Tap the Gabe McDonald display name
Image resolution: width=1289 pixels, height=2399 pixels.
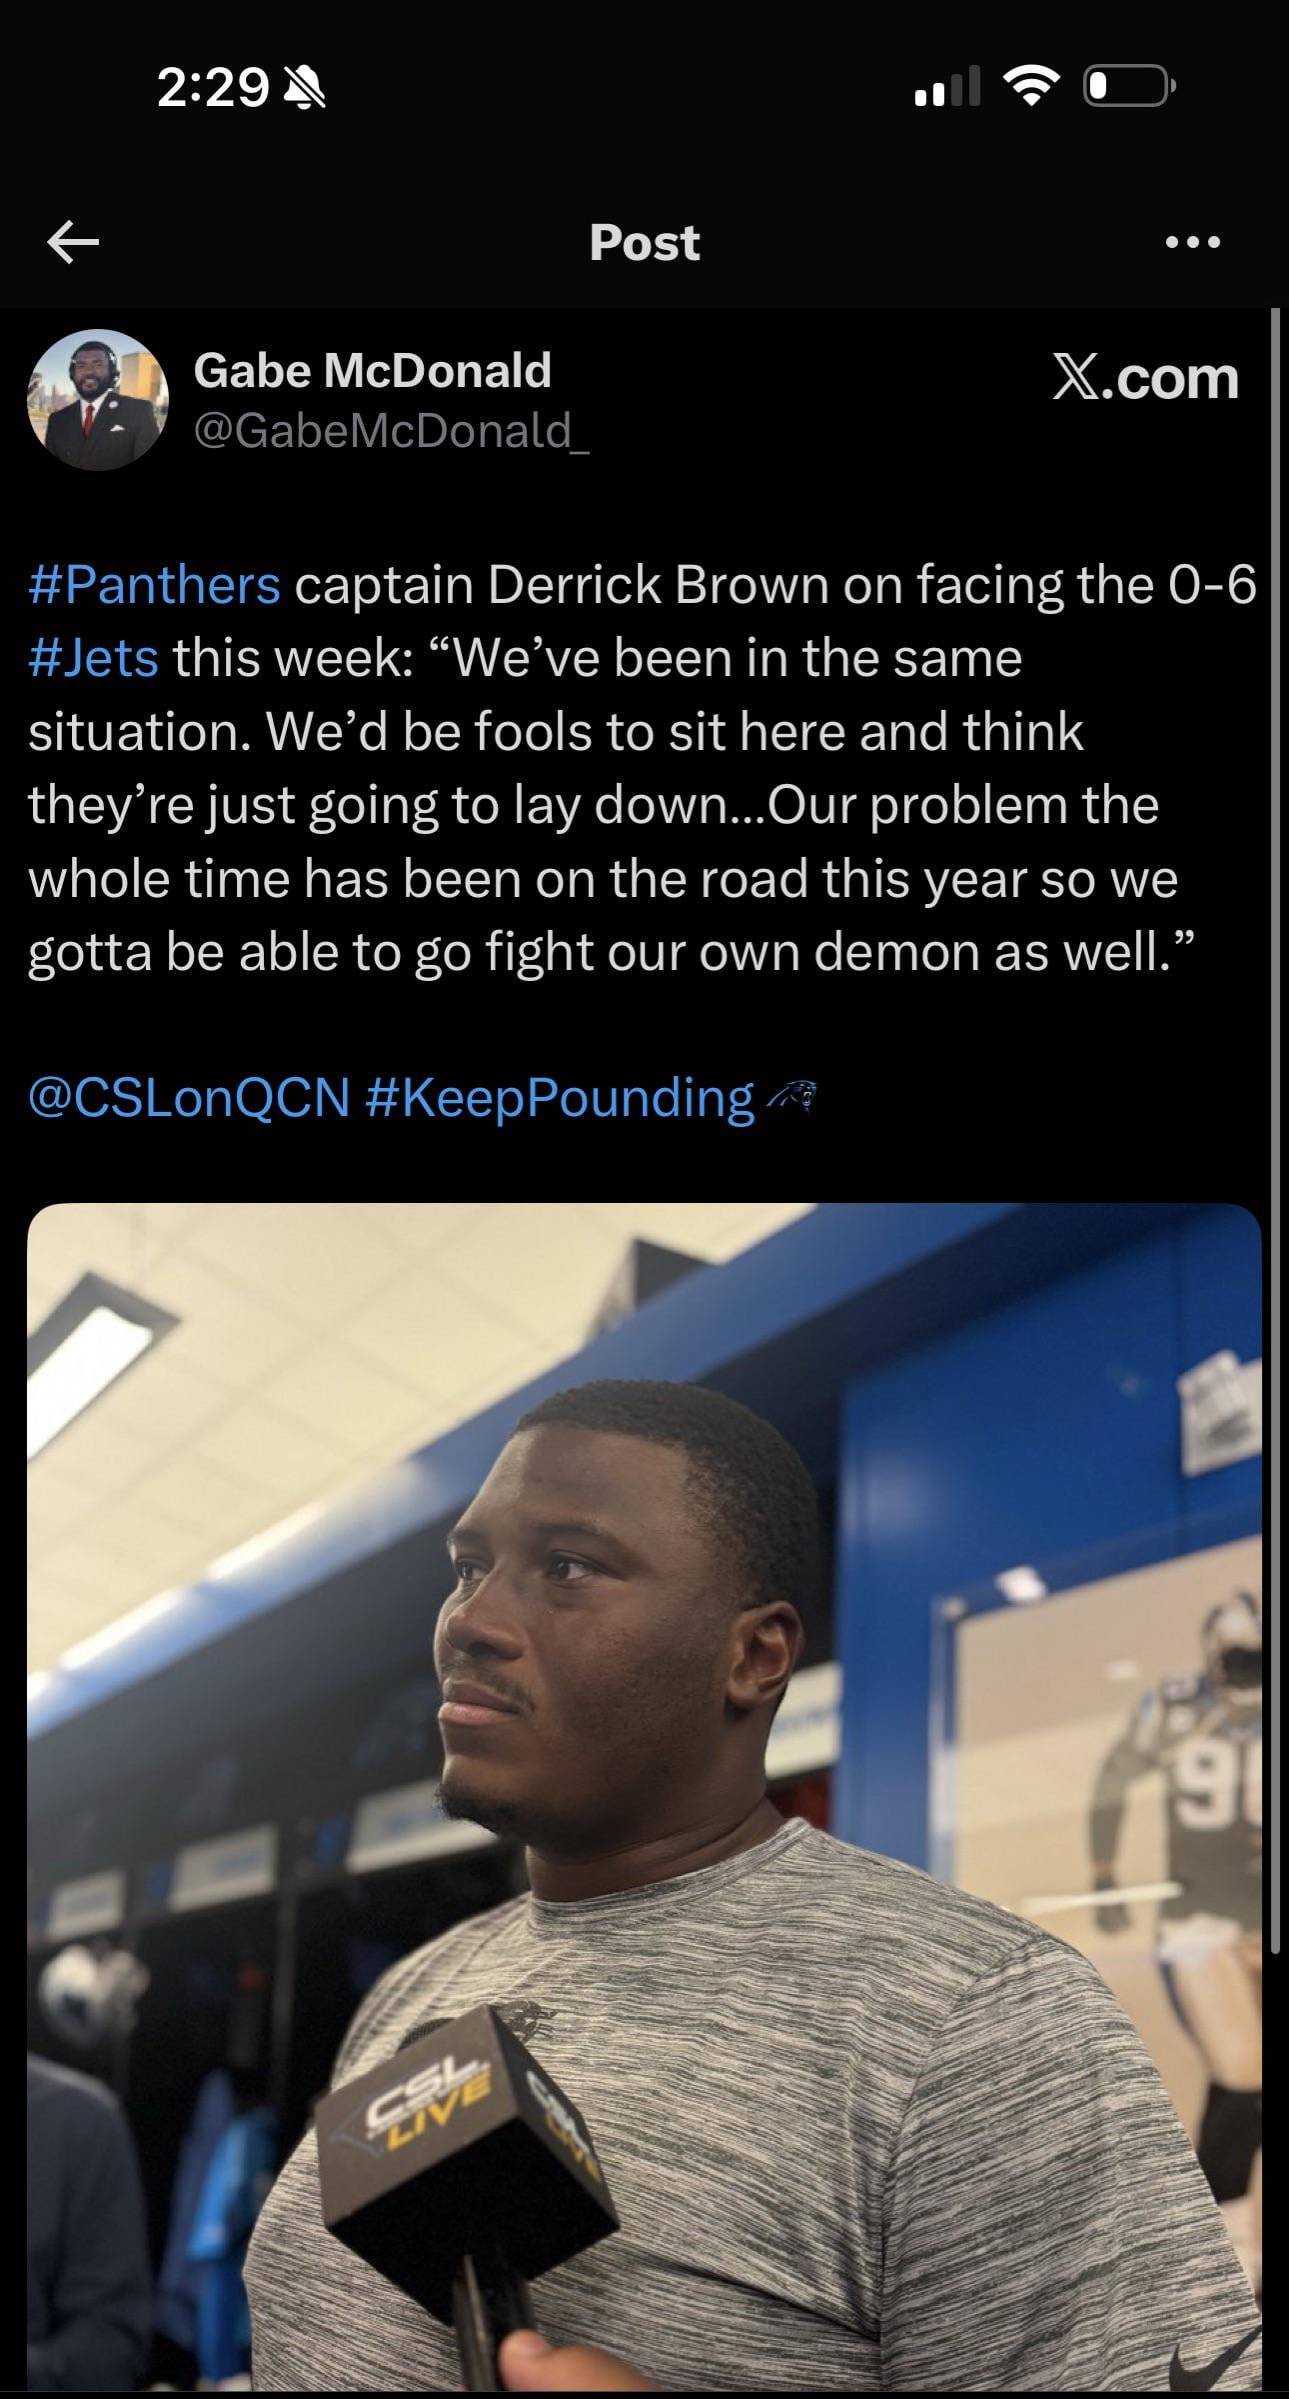coord(372,370)
